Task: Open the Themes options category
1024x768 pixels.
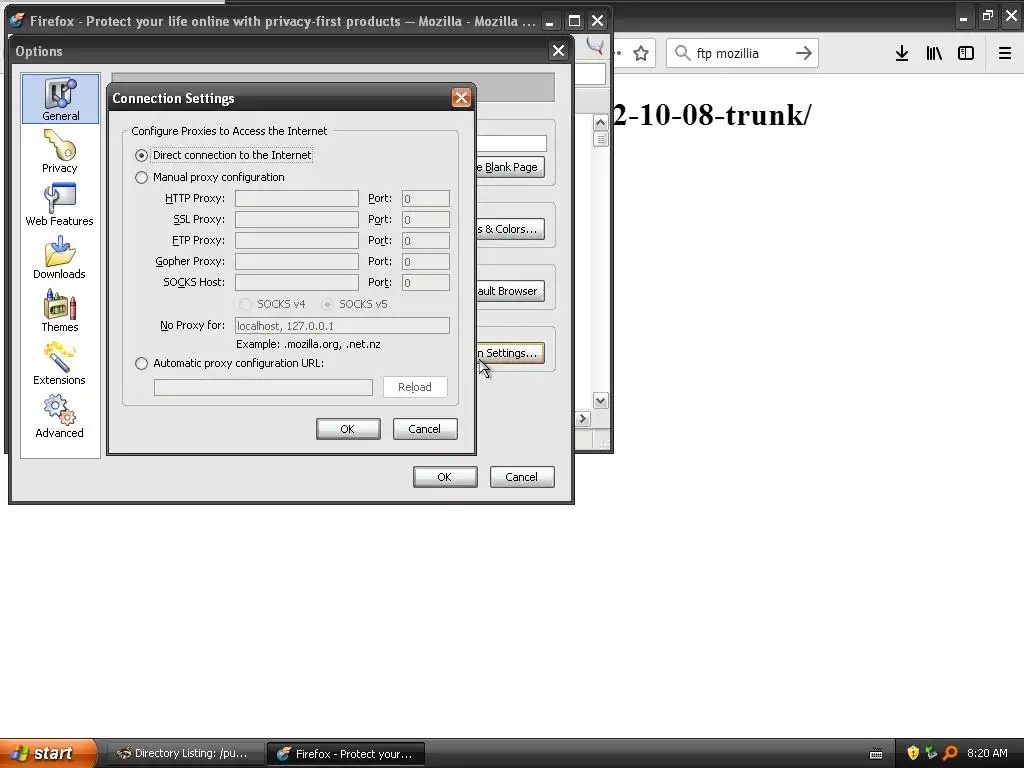Action: (60, 310)
